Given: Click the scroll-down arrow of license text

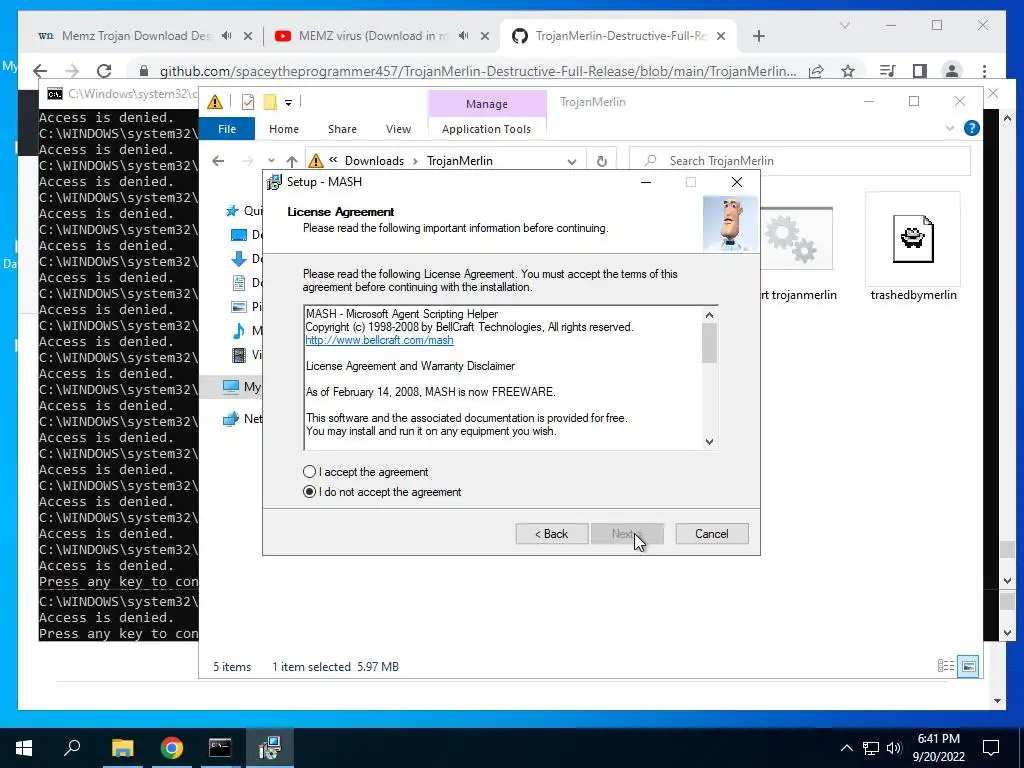Looking at the screenshot, I should click(x=709, y=441).
